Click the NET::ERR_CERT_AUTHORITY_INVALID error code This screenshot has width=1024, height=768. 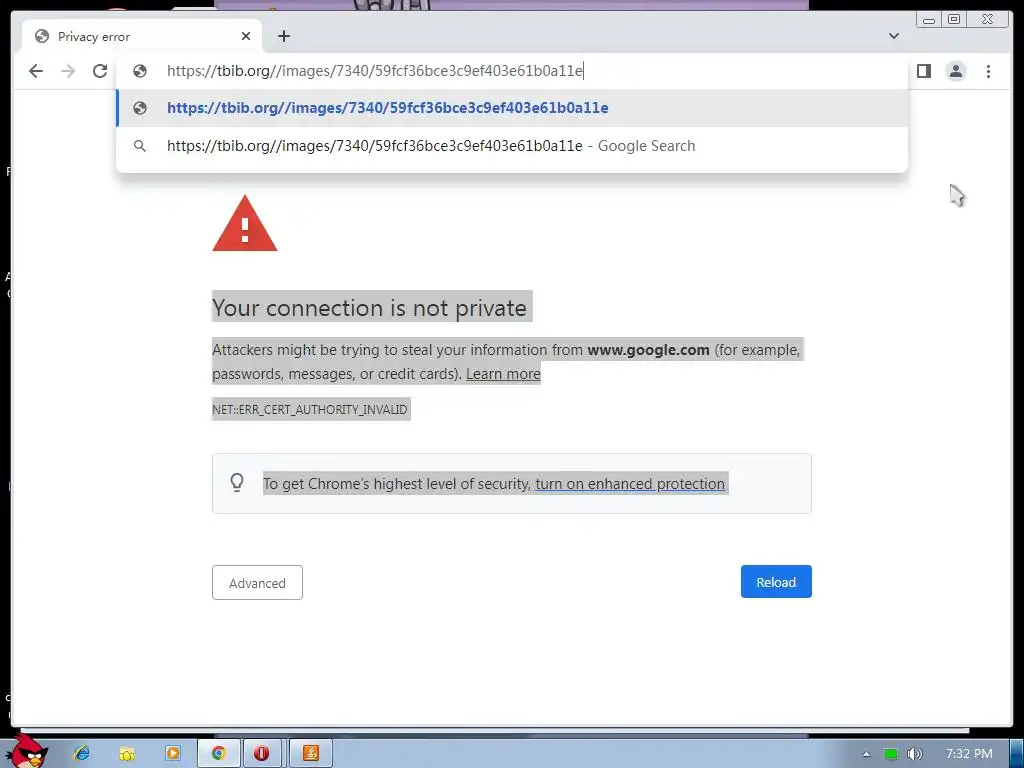[x=310, y=409]
